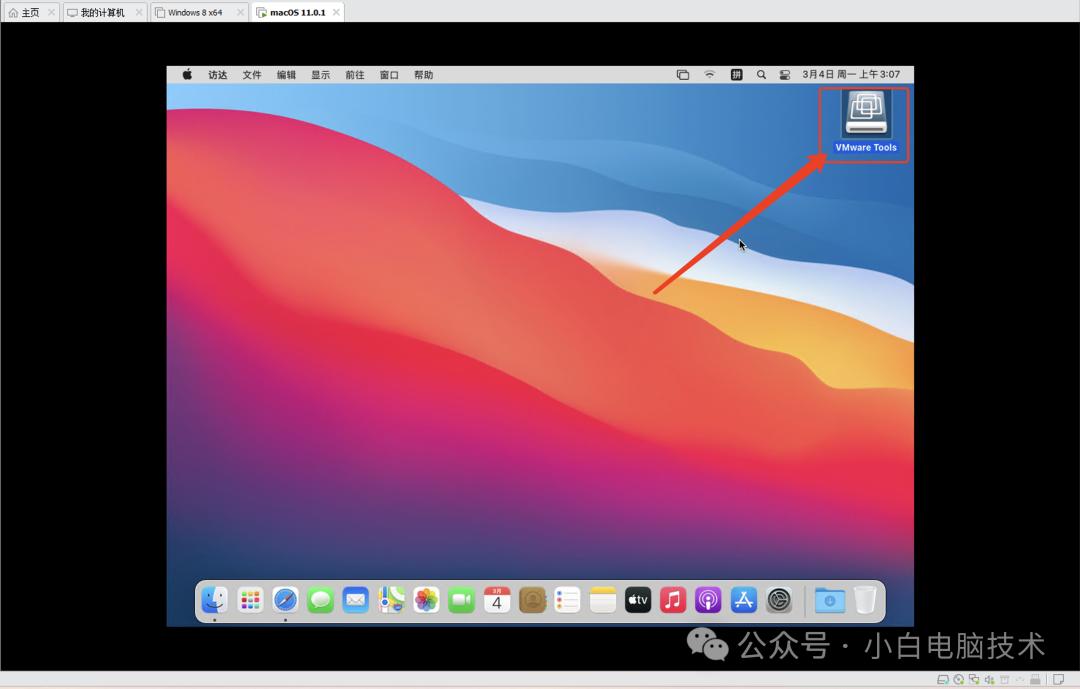
Task: Open the 文件 menu in the menu bar
Action: [x=251, y=73]
